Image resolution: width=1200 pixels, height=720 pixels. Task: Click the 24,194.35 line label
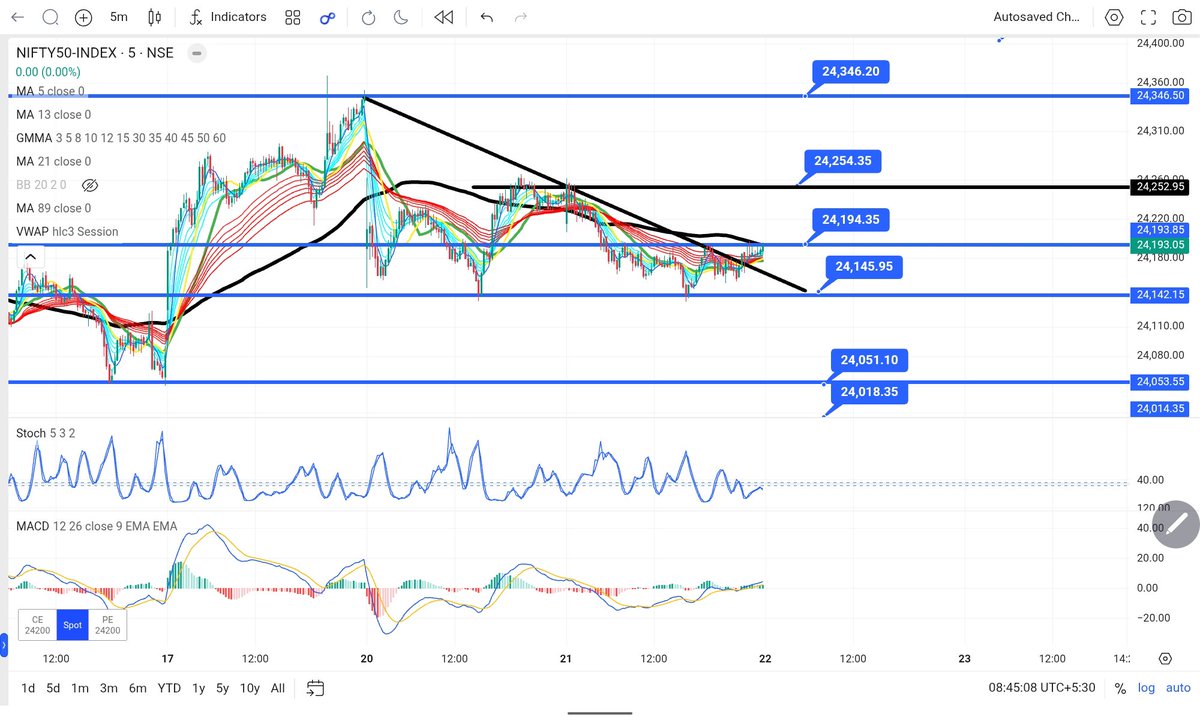pos(851,220)
